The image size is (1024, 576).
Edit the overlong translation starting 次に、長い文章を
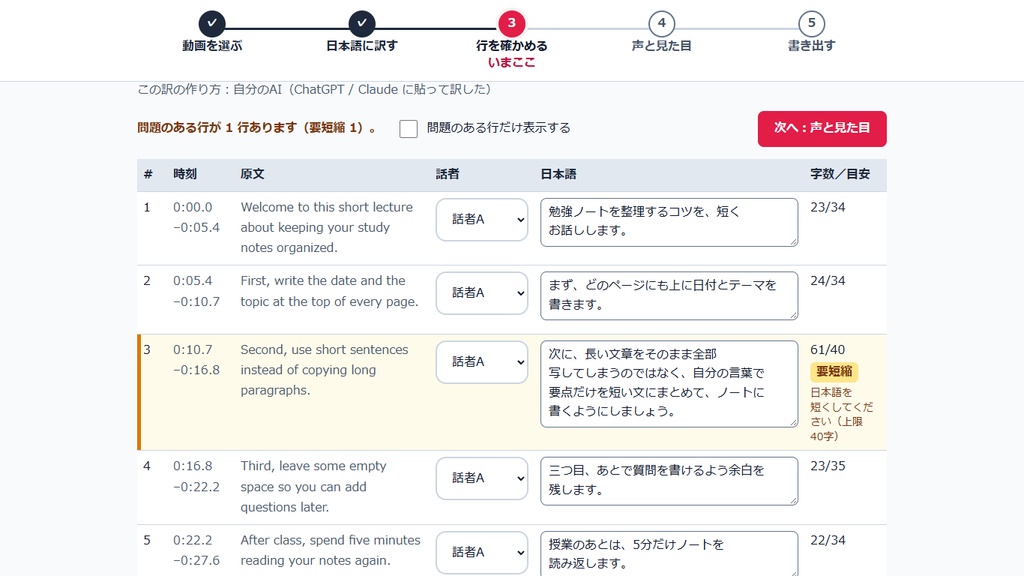(669, 384)
